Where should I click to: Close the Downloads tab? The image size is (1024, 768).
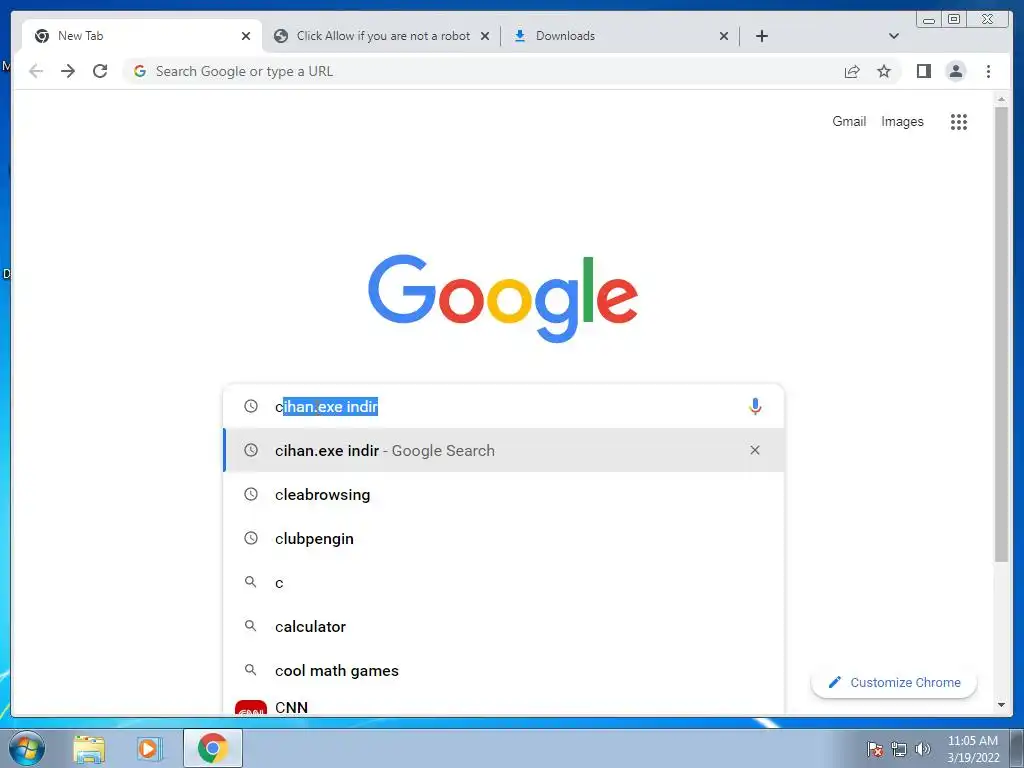(724, 36)
